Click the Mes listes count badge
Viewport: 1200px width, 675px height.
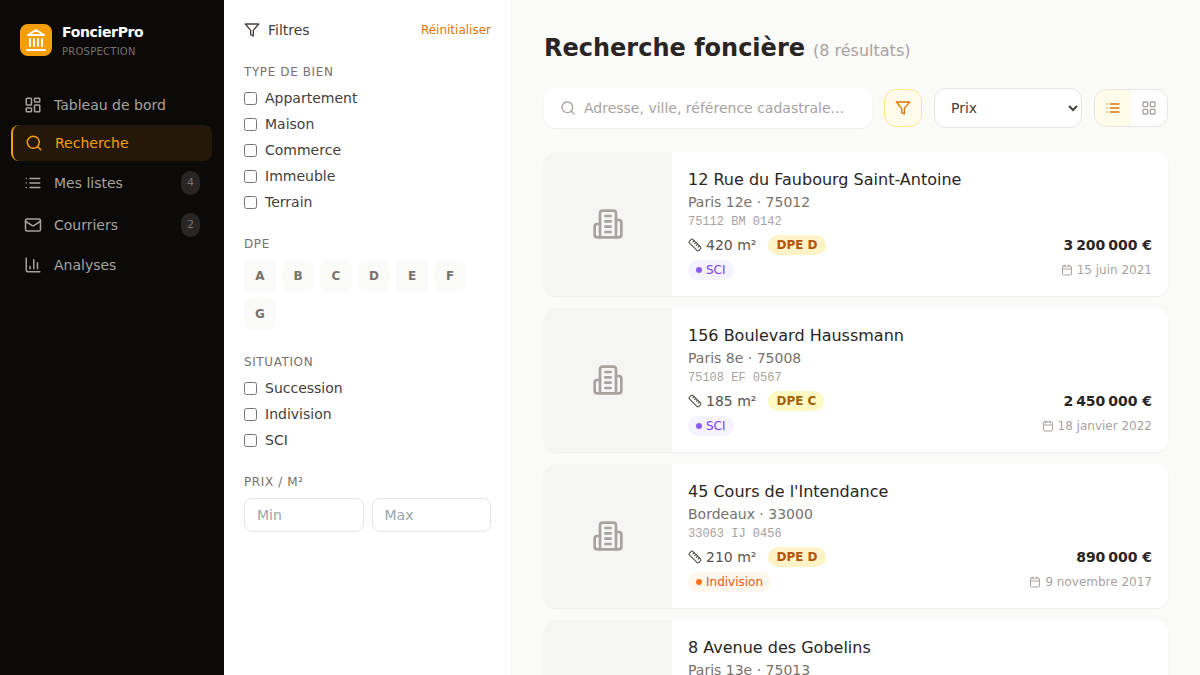point(190,183)
